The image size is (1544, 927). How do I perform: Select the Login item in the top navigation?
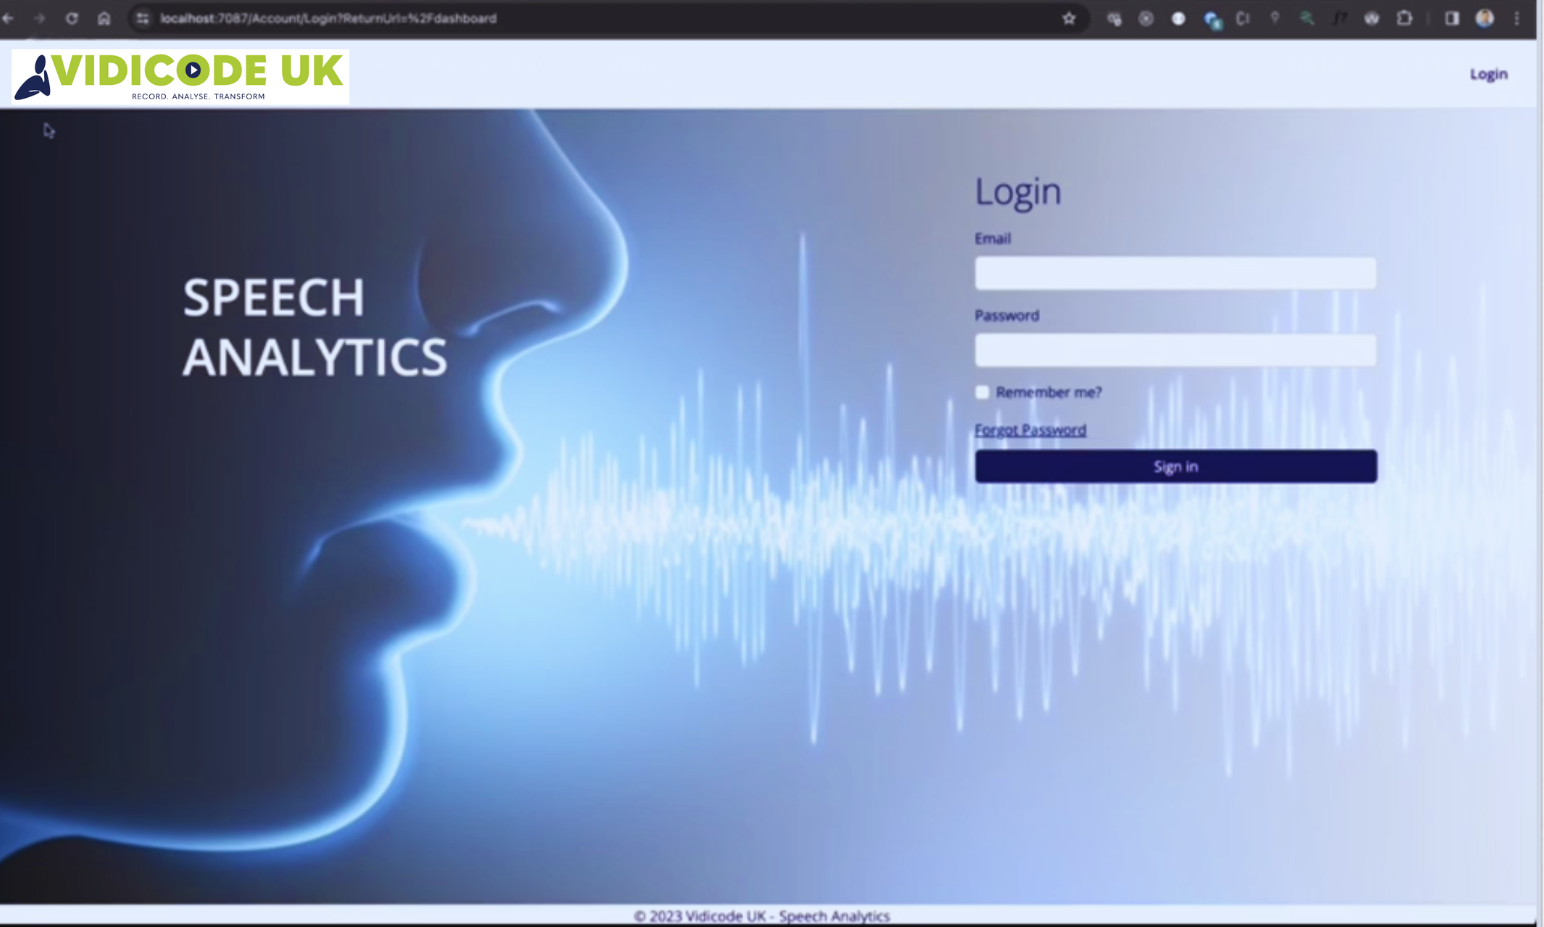coord(1488,74)
